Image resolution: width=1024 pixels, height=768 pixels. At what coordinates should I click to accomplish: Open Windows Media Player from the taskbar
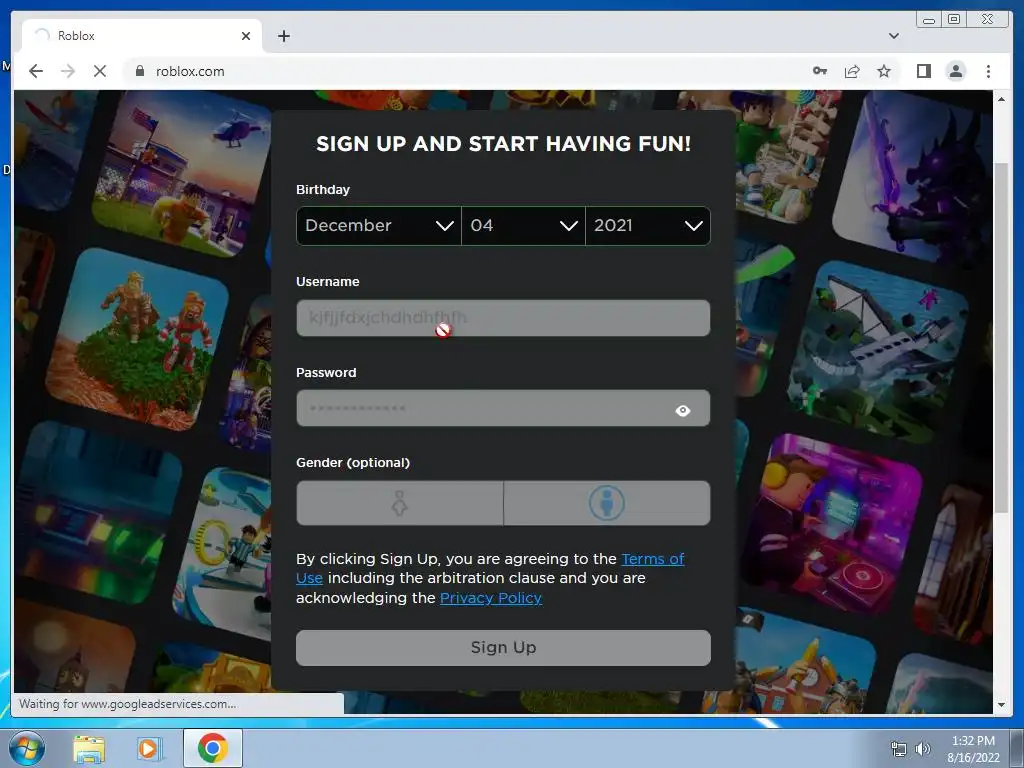149,748
